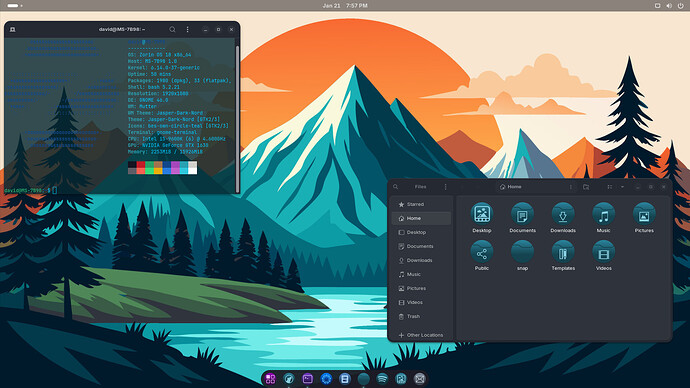This screenshot has width=690, height=388.
Task: Select Documents in the Files sidebar
Action: (421, 246)
